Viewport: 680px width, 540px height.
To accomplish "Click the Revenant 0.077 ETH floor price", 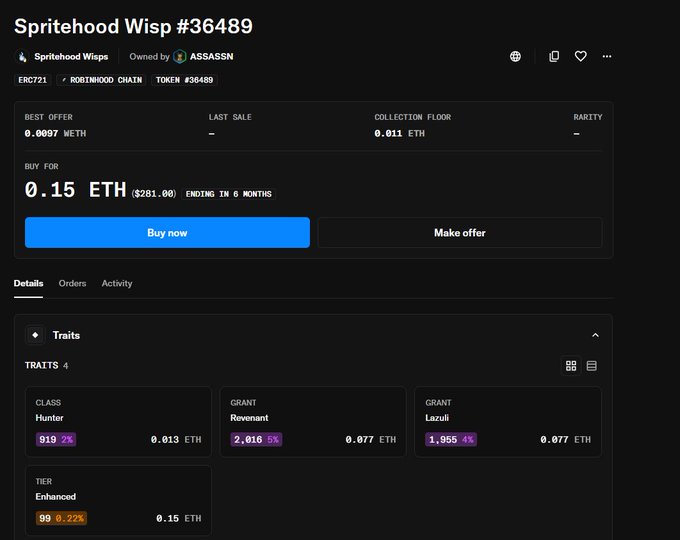I will (x=371, y=439).
